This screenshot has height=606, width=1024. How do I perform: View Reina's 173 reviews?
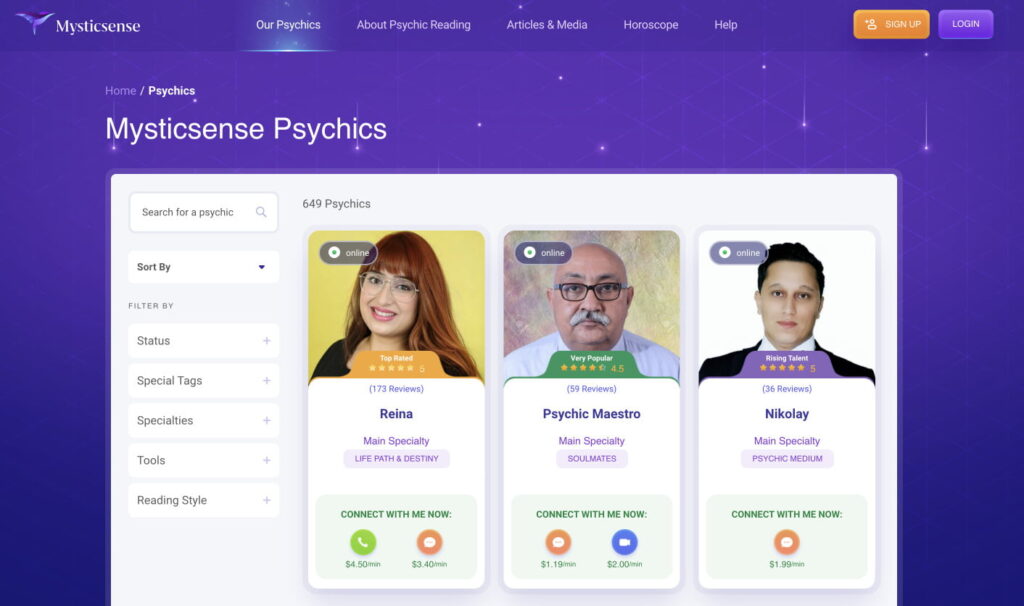396,389
